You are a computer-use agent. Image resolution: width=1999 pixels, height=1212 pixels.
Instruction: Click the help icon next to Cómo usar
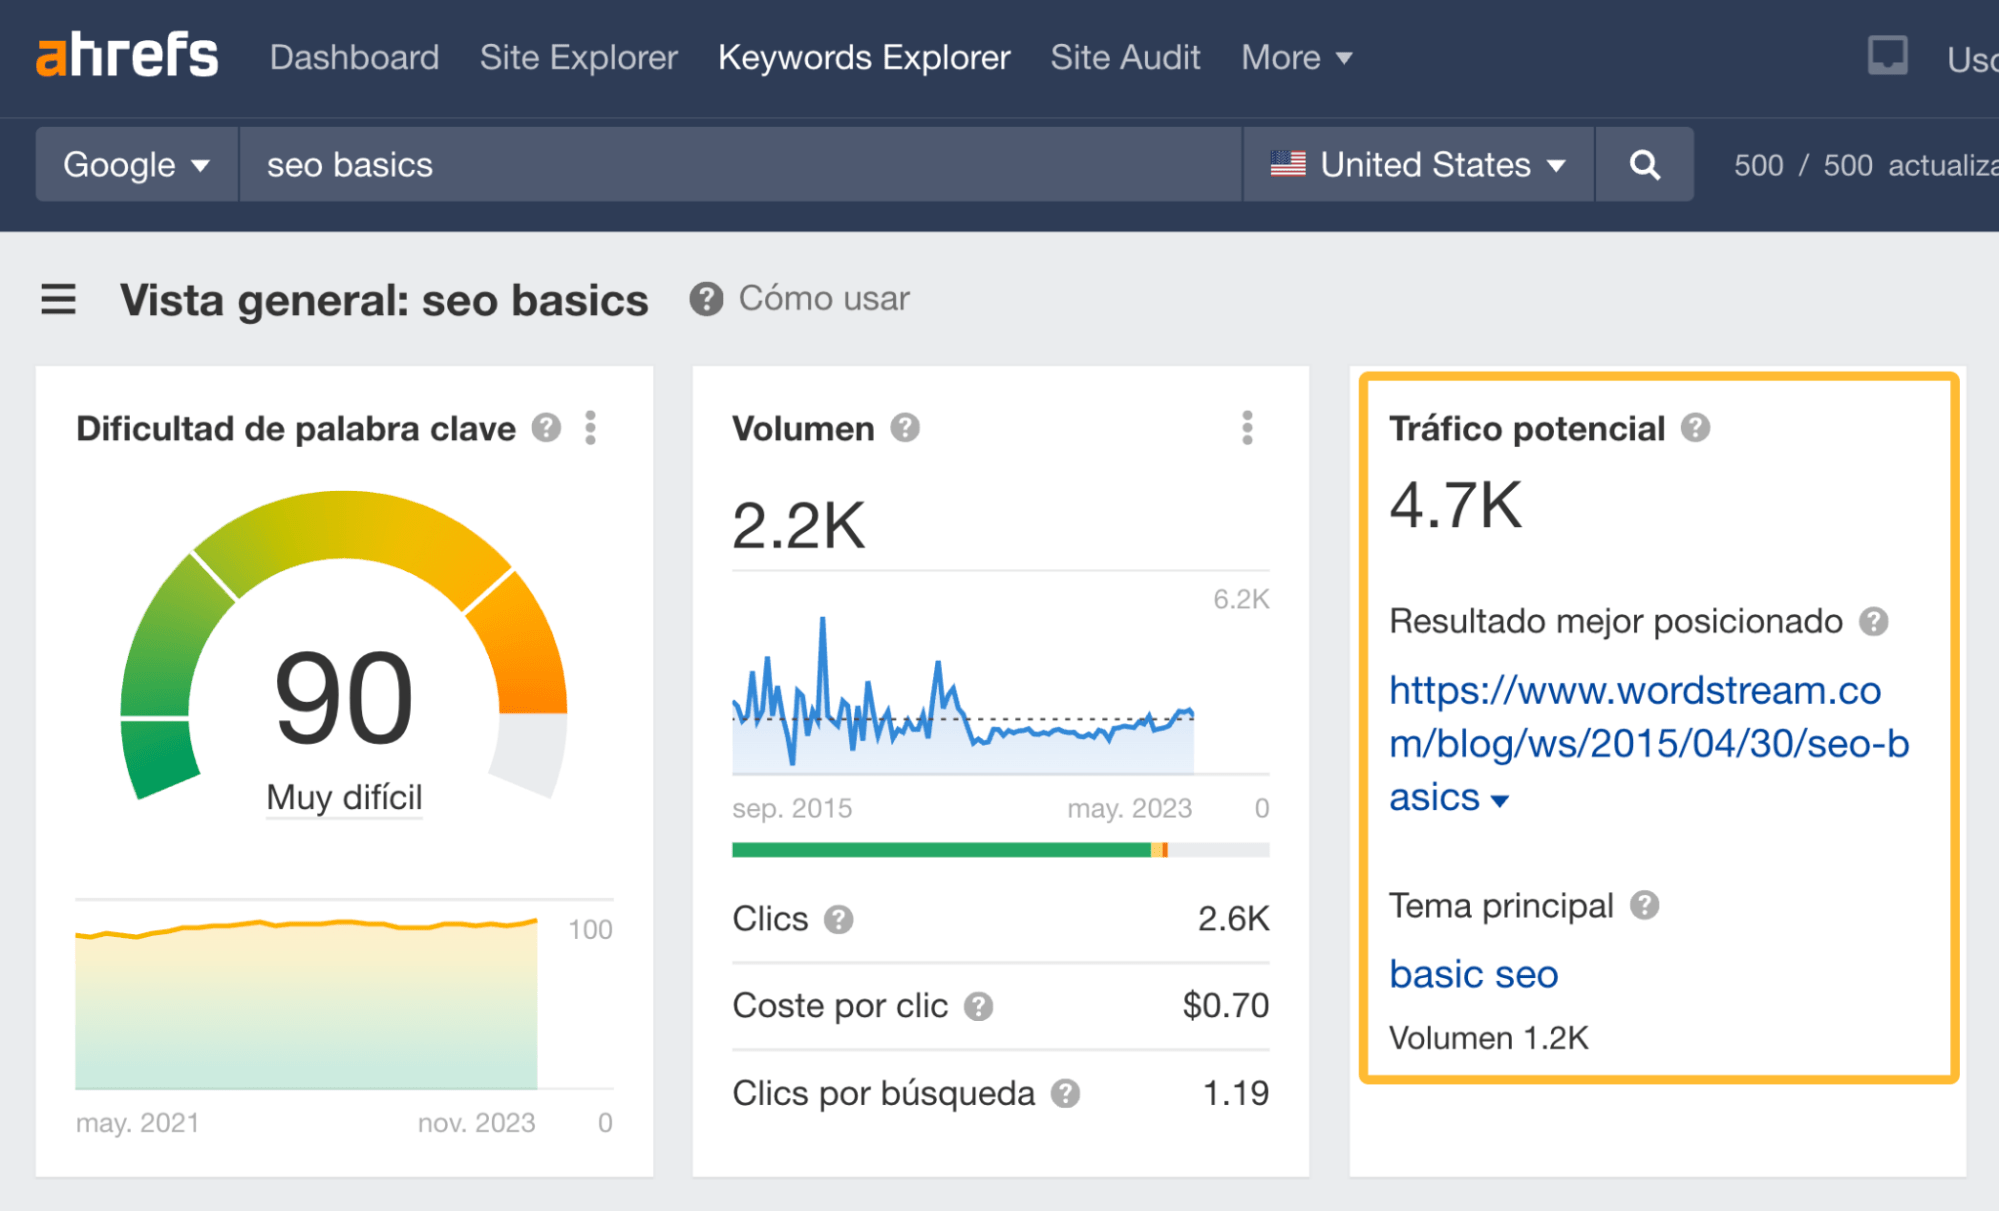705,298
